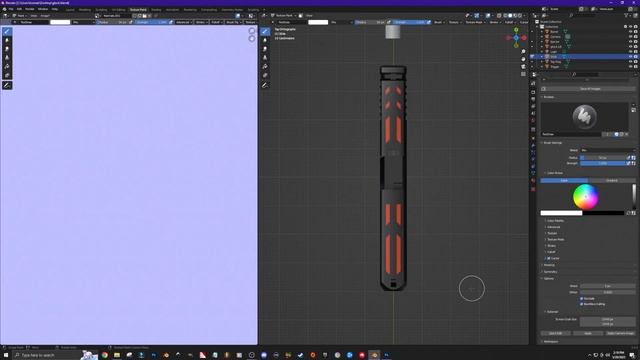Select the Mask tool in the 3D viewport toolbar
This screenshot has height=360, width=640.
coord(265,75)
